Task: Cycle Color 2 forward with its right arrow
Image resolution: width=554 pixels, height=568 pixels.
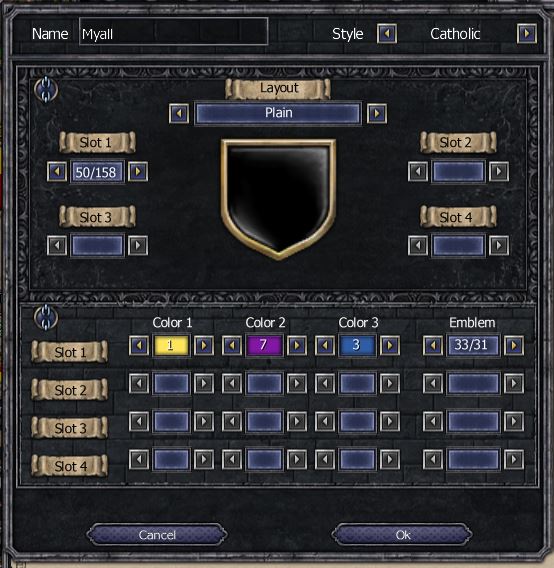Action: pyautogui.click(x=296, y=345)
